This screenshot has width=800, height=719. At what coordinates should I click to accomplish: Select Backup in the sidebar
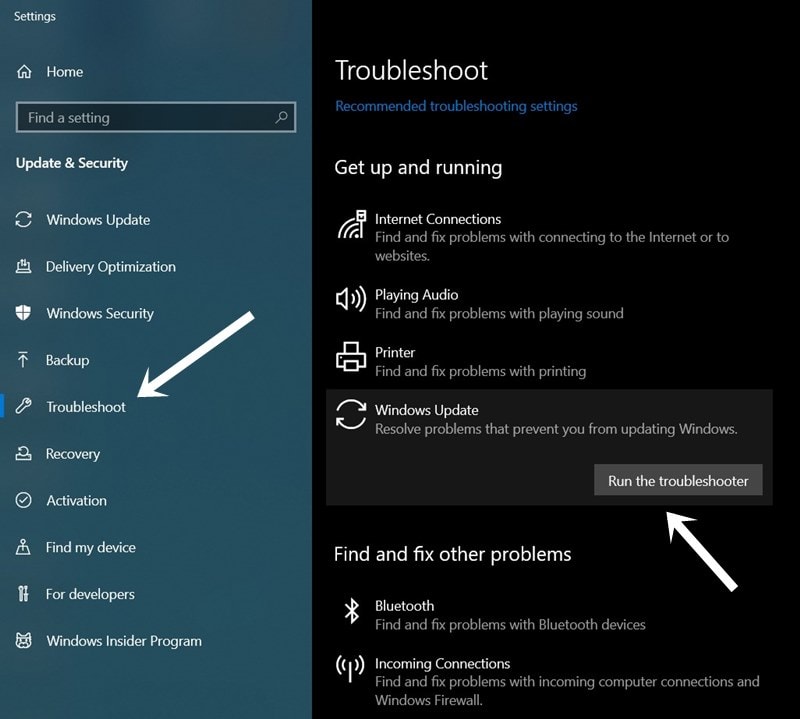pos(67,360)
